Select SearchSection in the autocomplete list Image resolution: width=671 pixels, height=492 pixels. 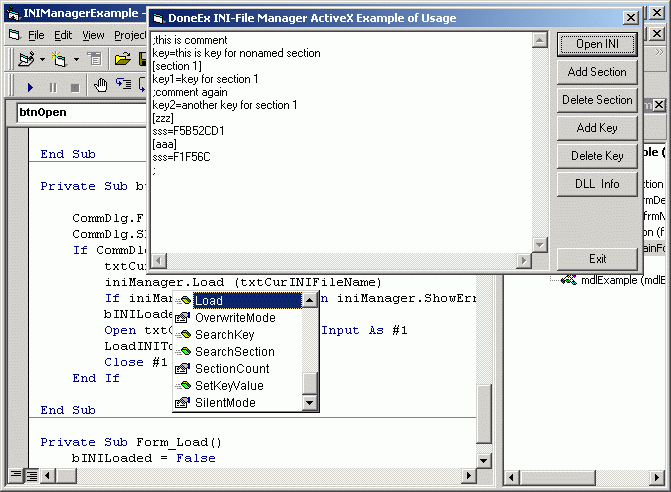(235, 352)
